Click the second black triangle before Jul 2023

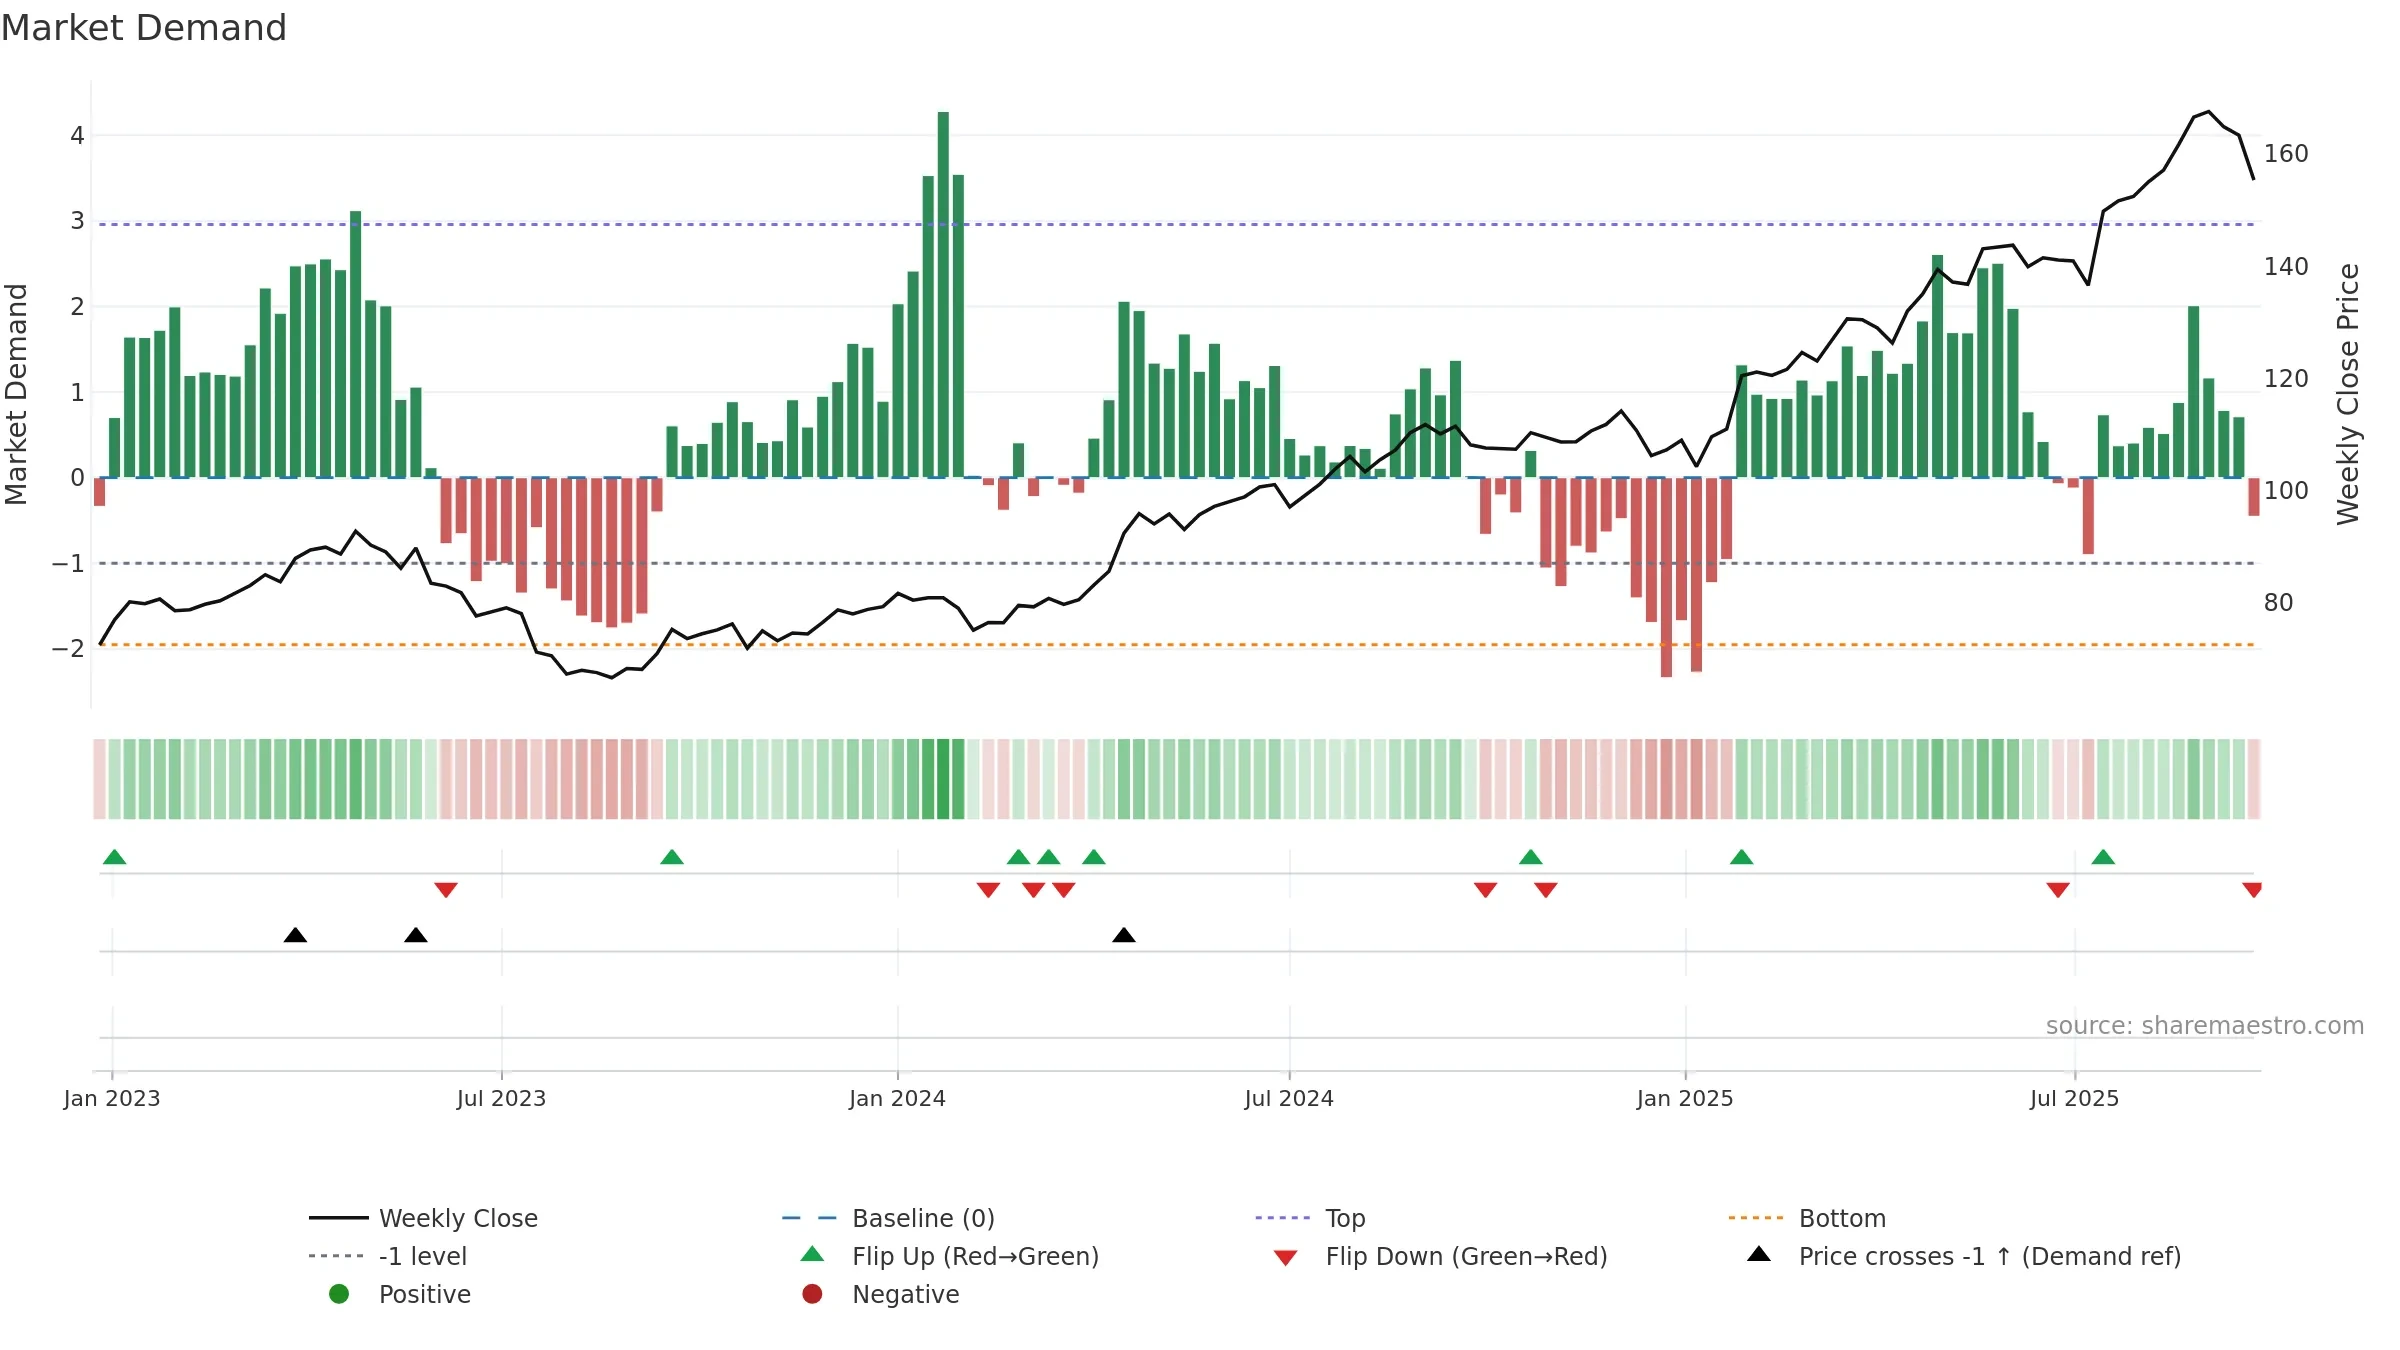click(x=416, y=935)
